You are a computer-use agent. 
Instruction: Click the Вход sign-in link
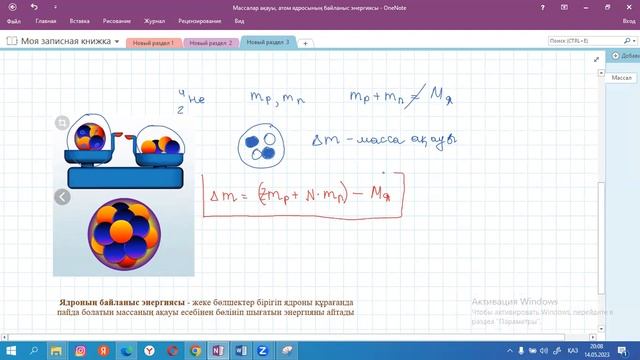pyautogui.click(x=629, y=21)
